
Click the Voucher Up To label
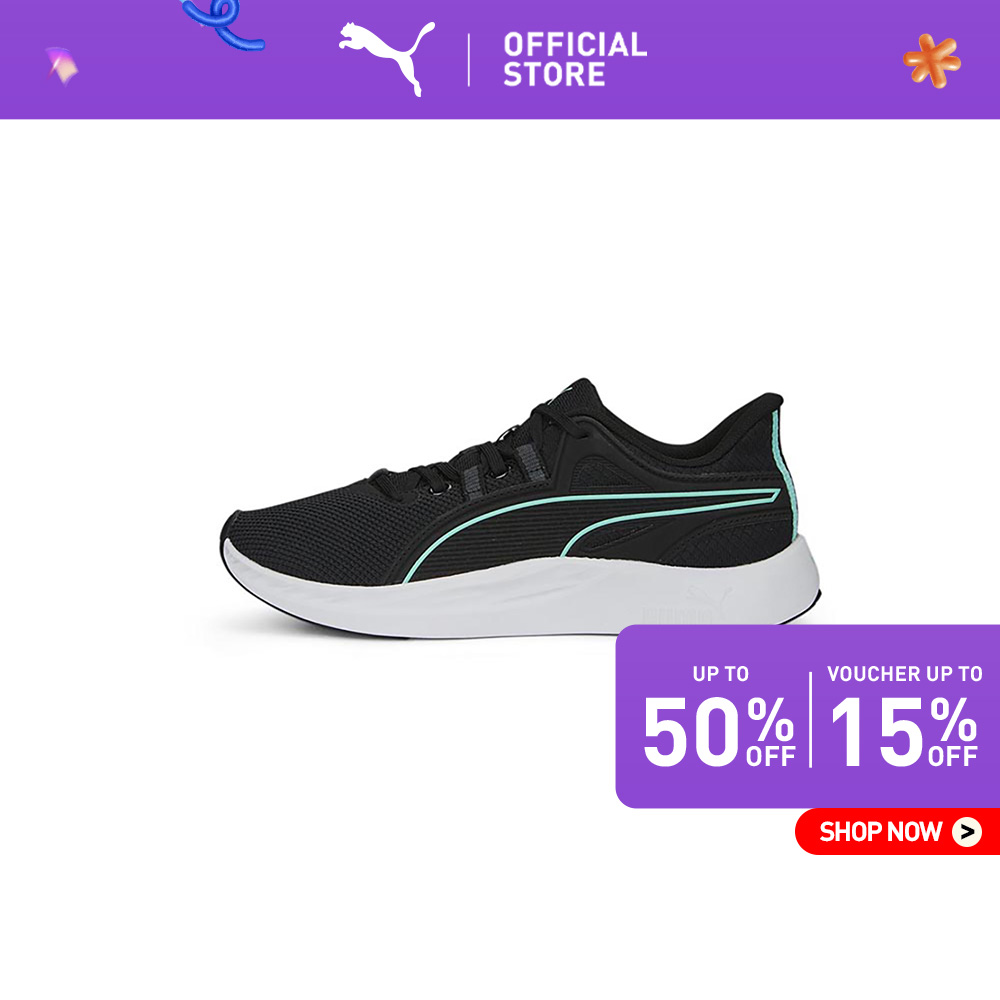[x=904, y=674]
